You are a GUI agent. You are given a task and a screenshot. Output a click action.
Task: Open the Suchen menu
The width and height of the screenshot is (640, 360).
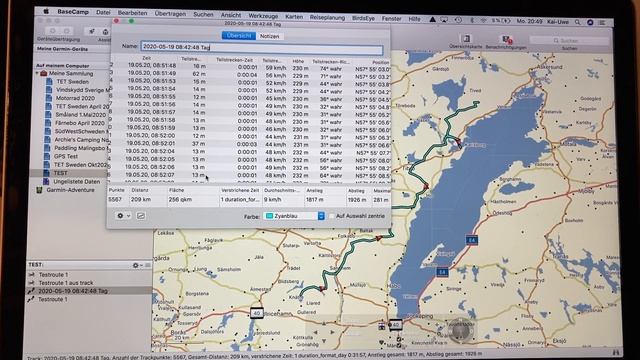point(203,14)
